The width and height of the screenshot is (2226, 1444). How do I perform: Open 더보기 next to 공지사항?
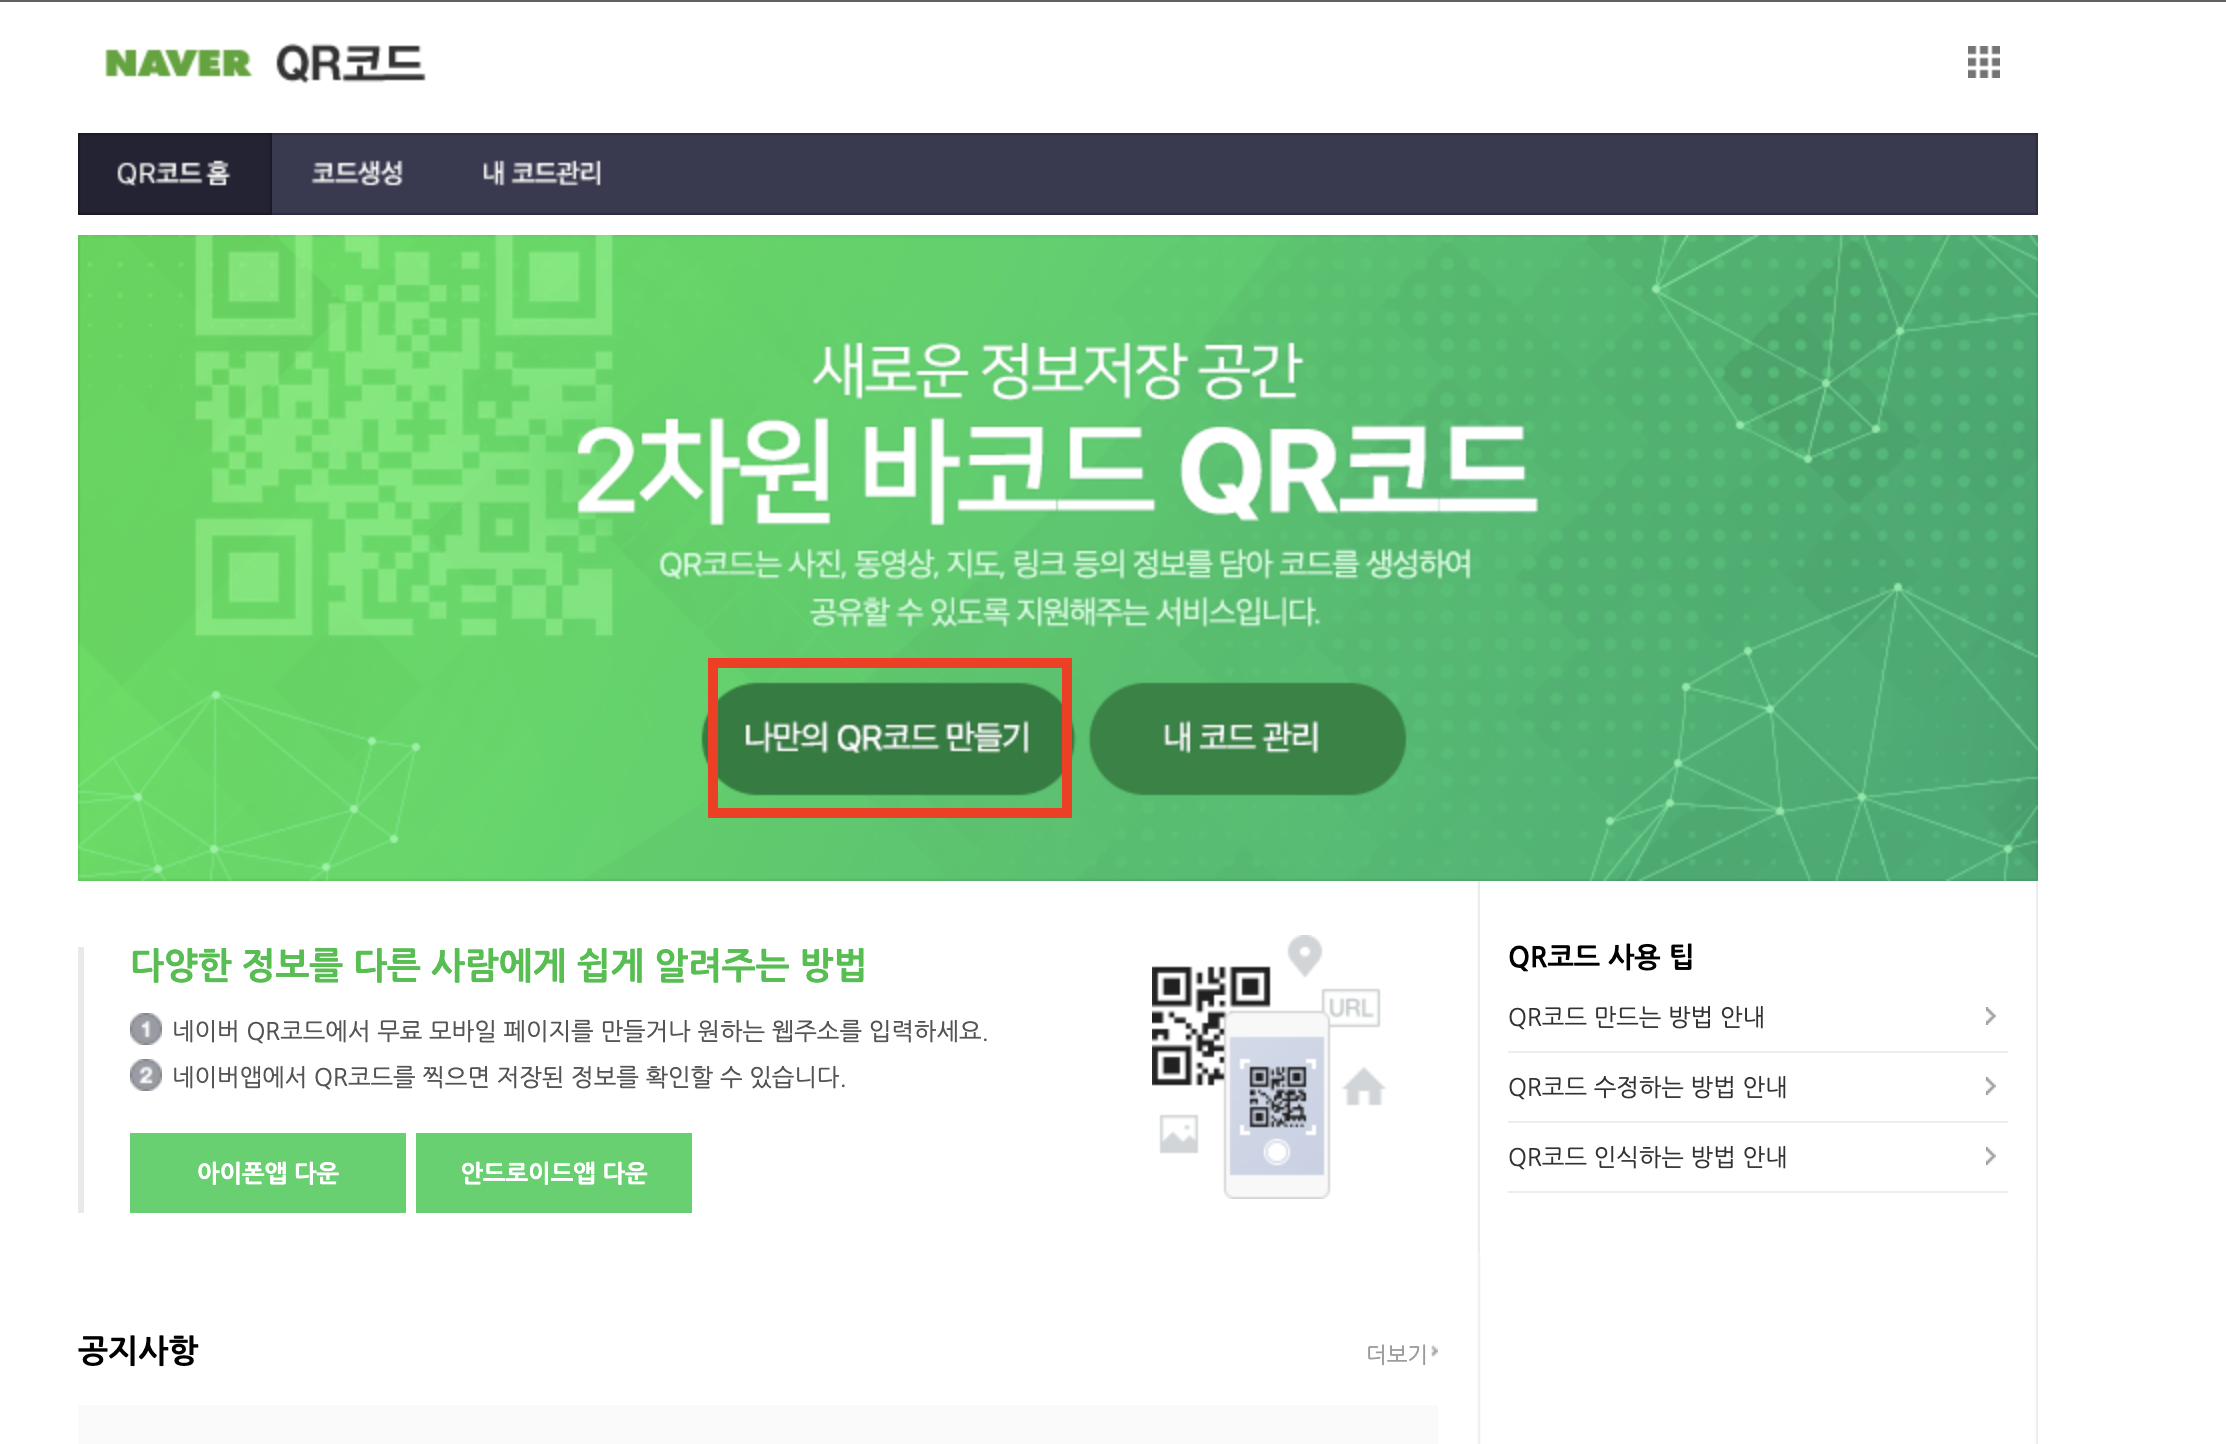1401,1353
